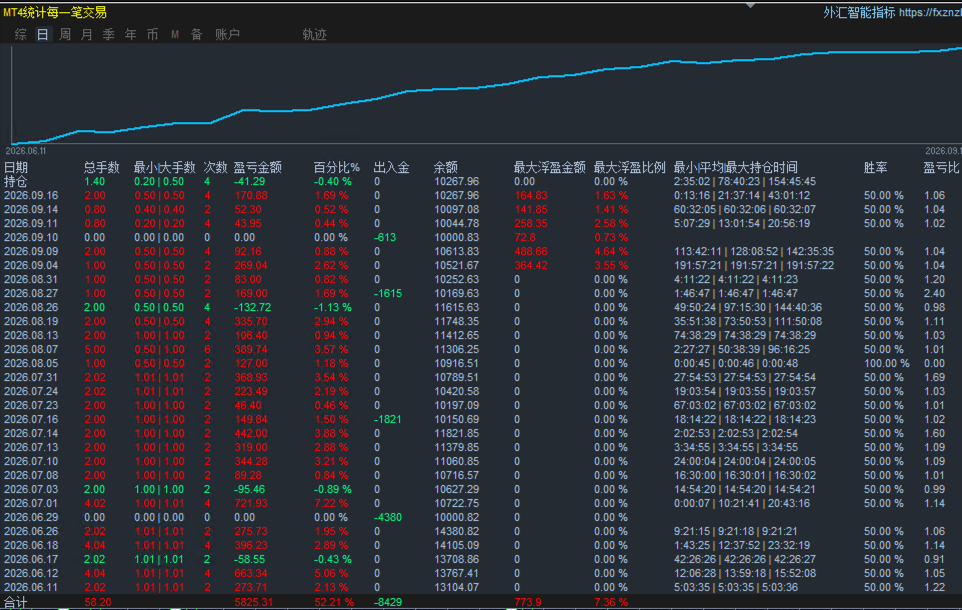
Task: Switch to the 月 monthly tab
Action: click(x=87, y=34)
